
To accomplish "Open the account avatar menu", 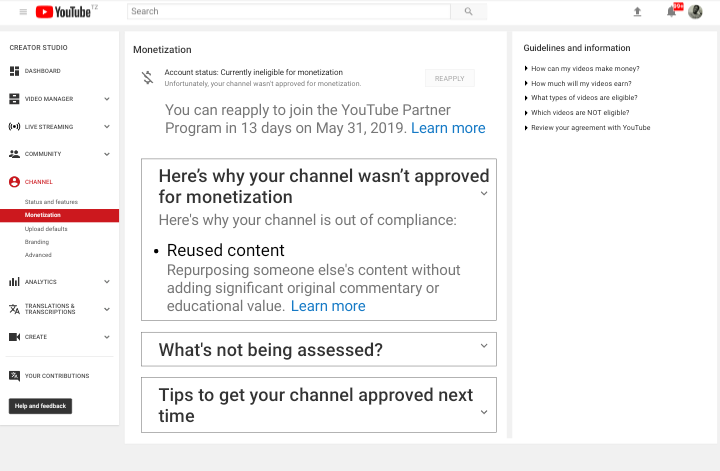I will pos(695,11).
